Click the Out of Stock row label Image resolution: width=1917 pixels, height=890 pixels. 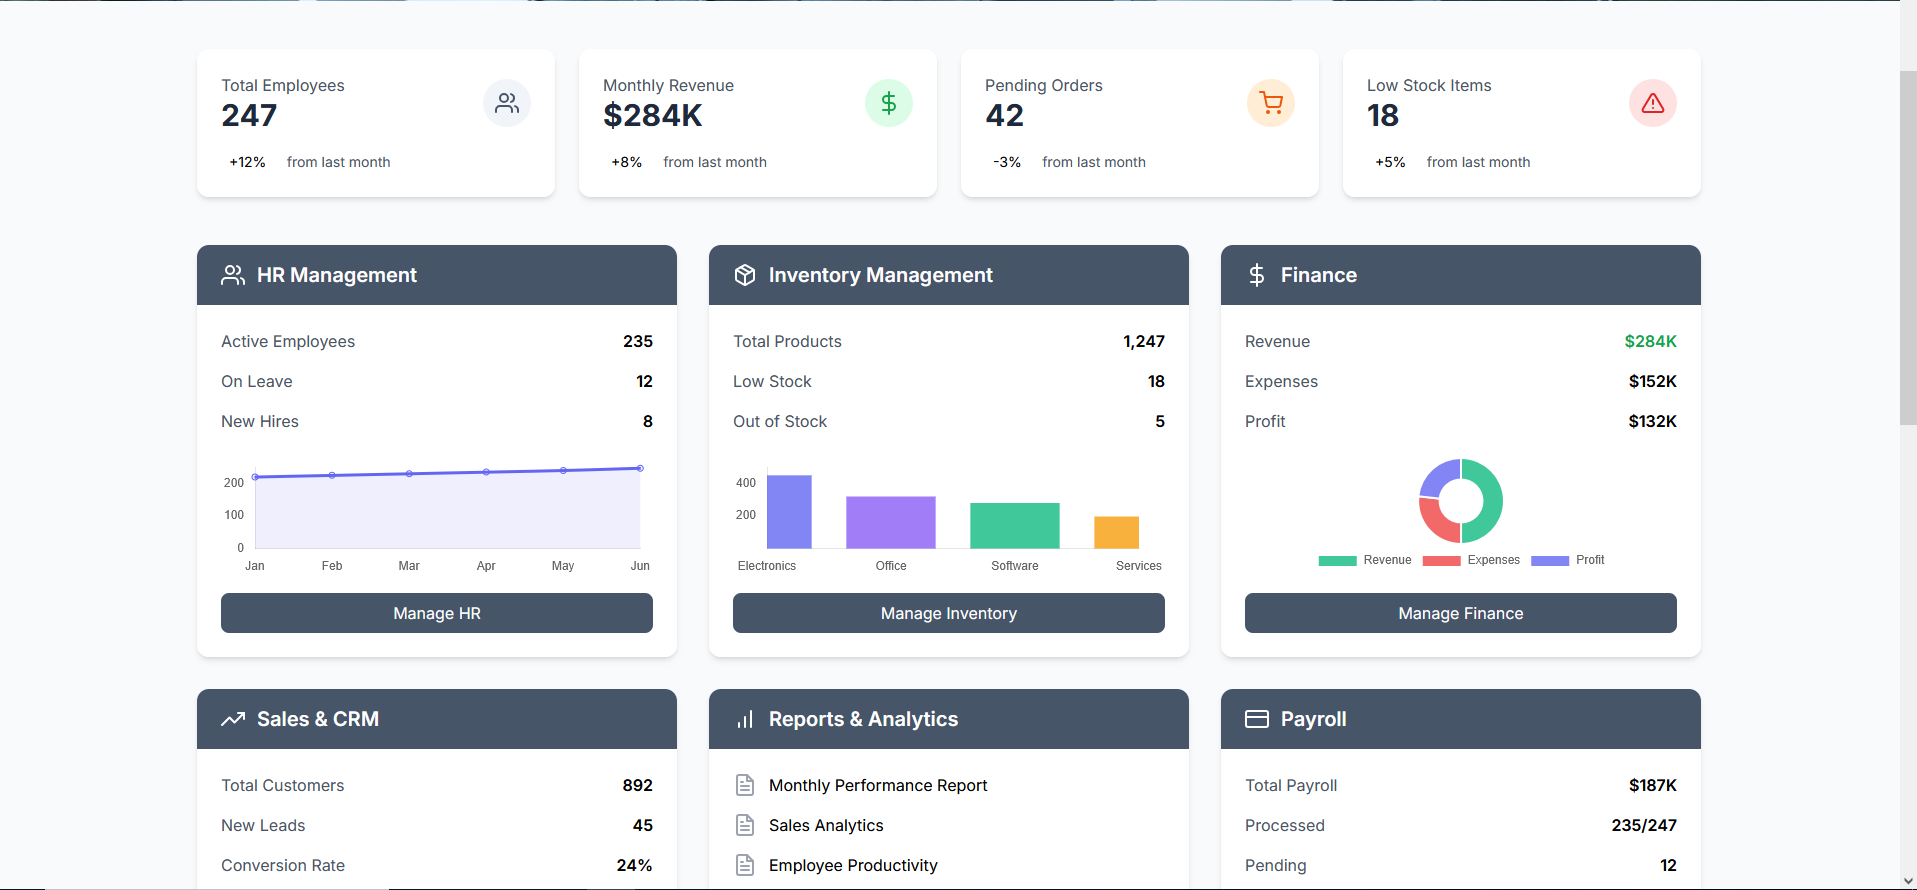[x=780, y=421]
